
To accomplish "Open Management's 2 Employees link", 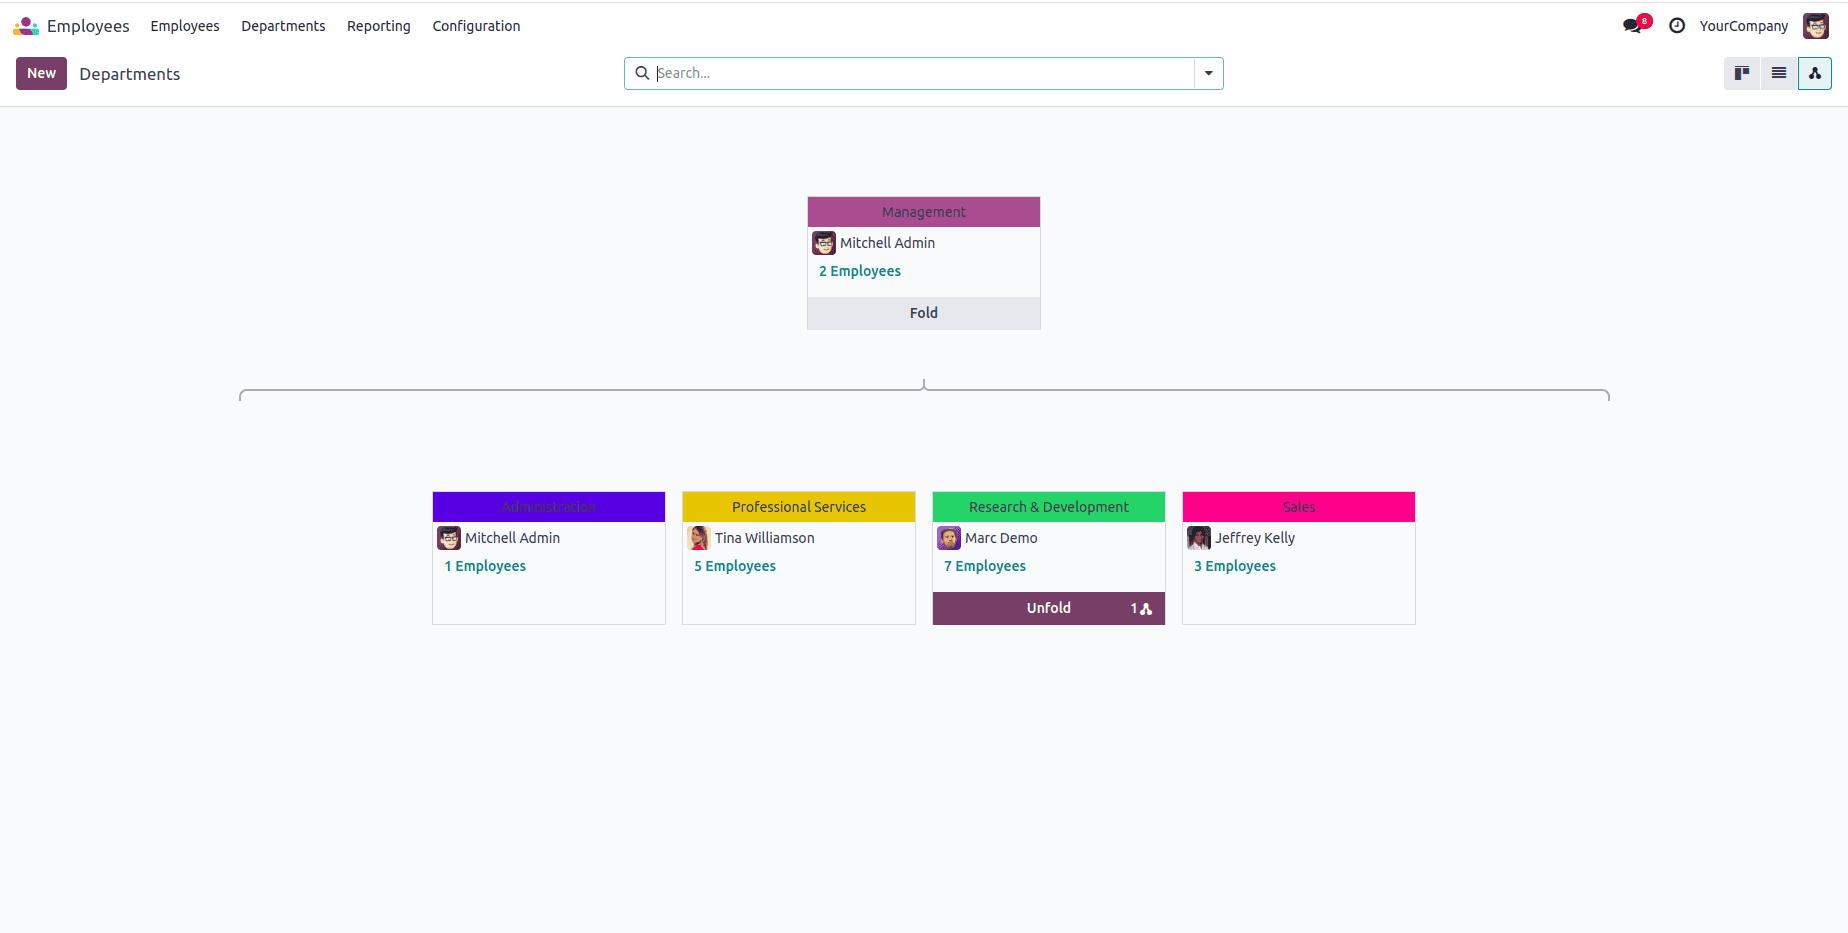I will click(x=860, y=271).
